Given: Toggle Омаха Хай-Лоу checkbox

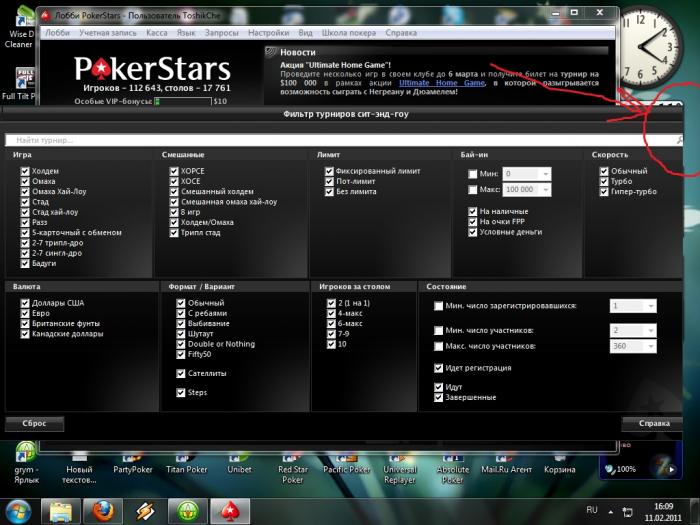Looking at the screenshot, I should click(25, 192).
